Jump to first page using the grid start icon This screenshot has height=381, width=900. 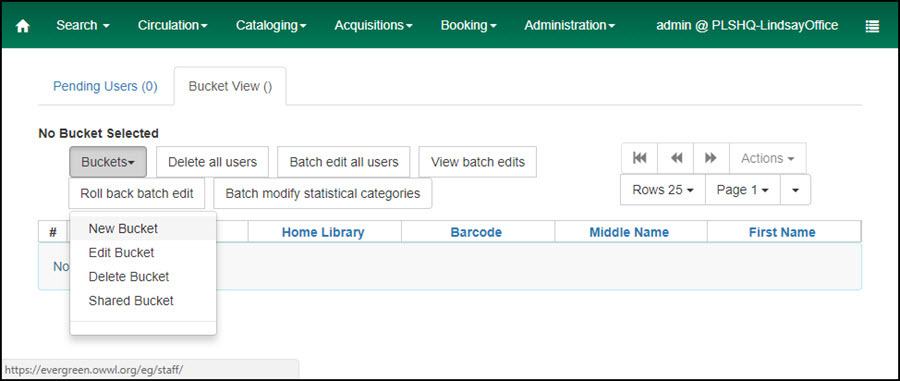[639, 158]
